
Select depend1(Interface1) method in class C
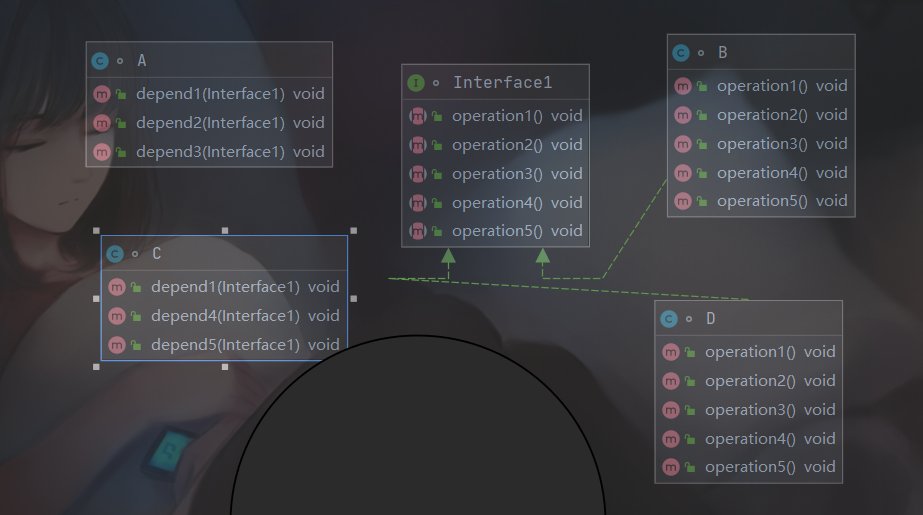224,287
